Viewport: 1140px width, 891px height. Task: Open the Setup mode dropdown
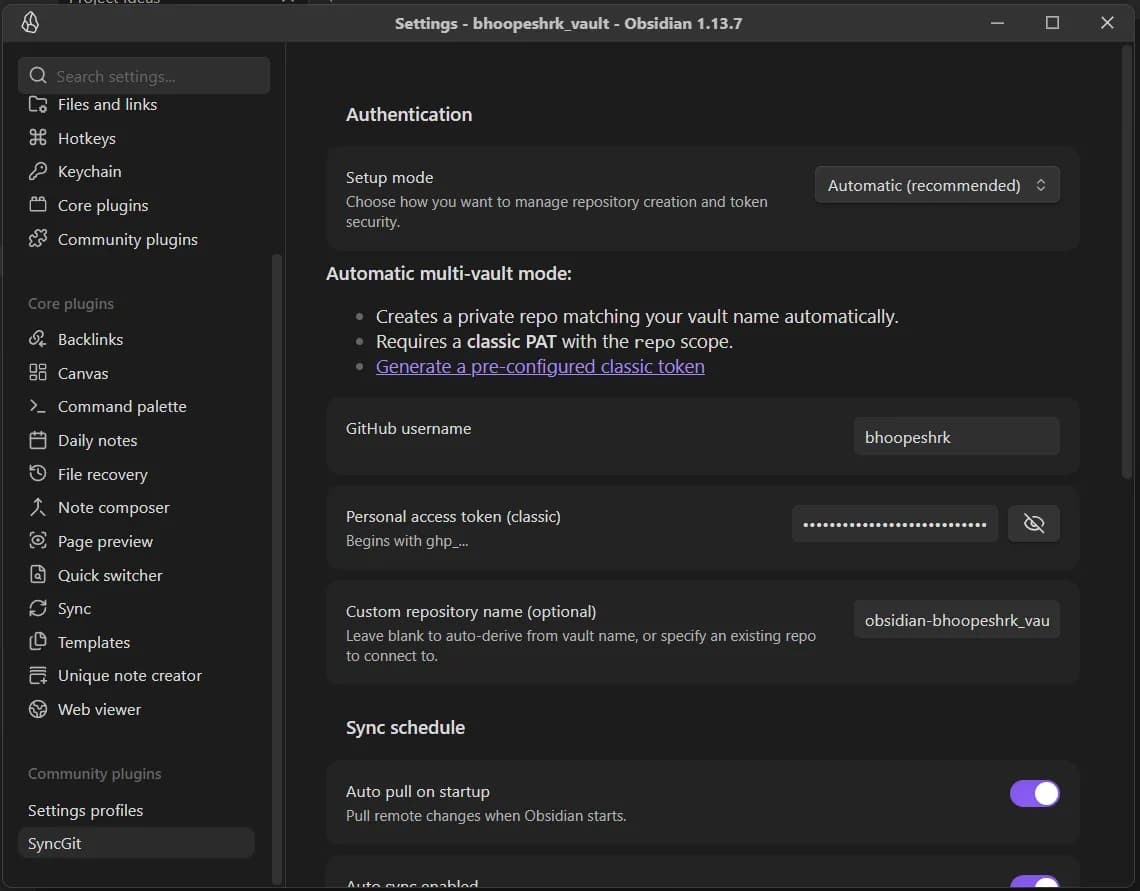point(936,185)
